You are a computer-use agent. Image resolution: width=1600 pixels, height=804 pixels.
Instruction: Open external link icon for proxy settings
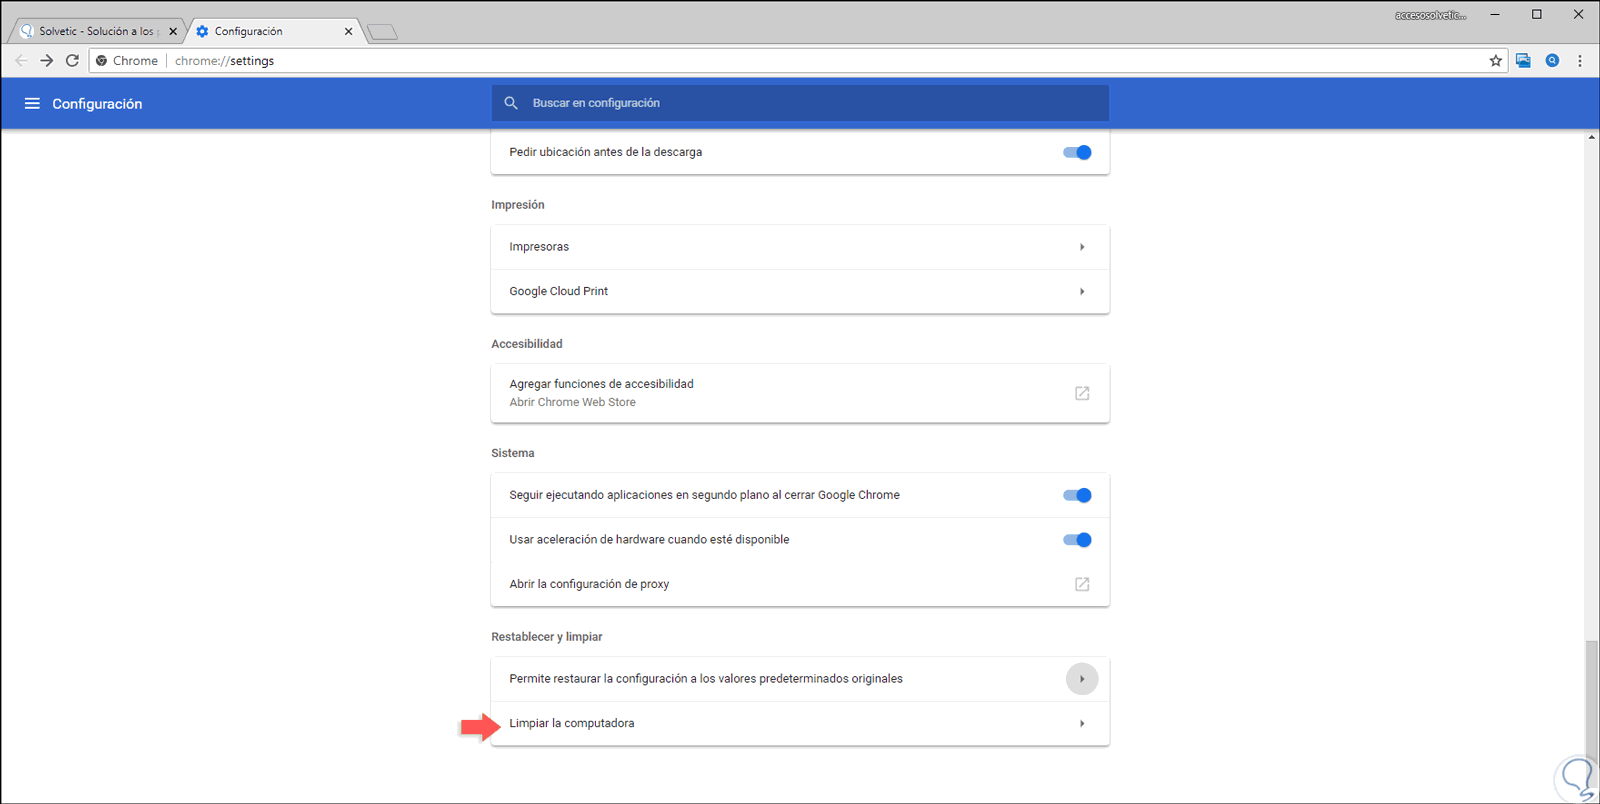[x=1082, y=584]
